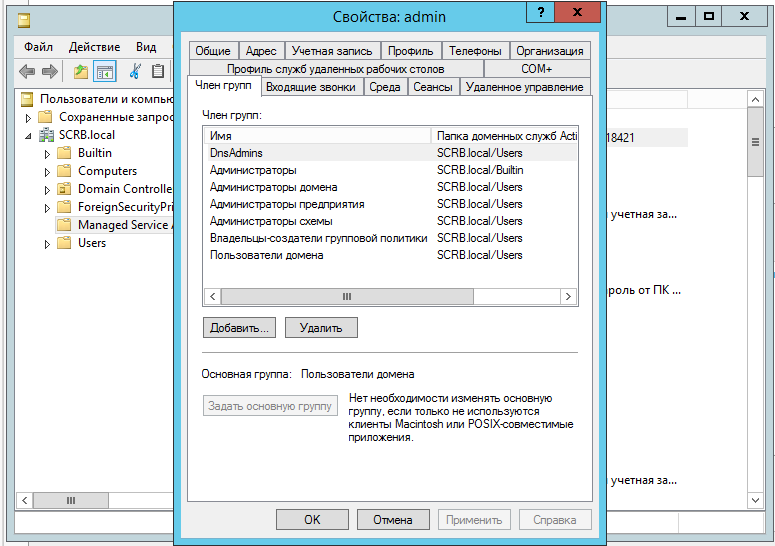Switch to the Адрес tab
Screen dimensions: 775x546
pyautogui.click(x=261, y=51)
